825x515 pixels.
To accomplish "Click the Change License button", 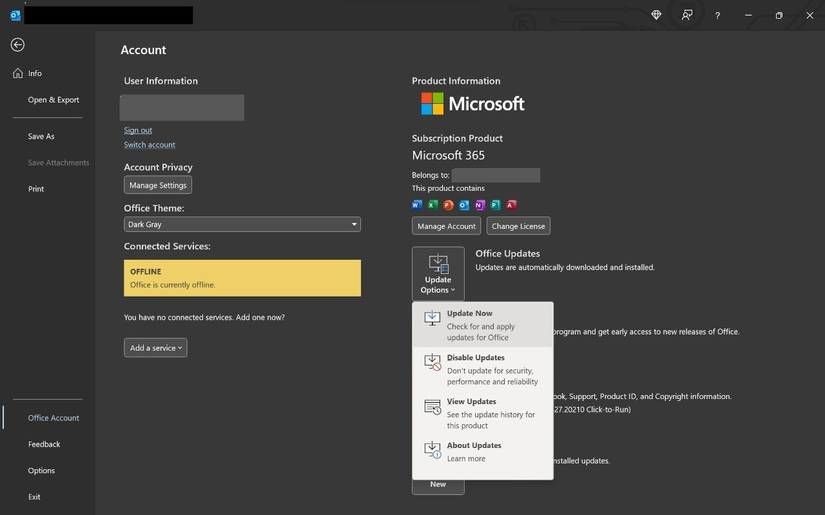I will point(518,226).
